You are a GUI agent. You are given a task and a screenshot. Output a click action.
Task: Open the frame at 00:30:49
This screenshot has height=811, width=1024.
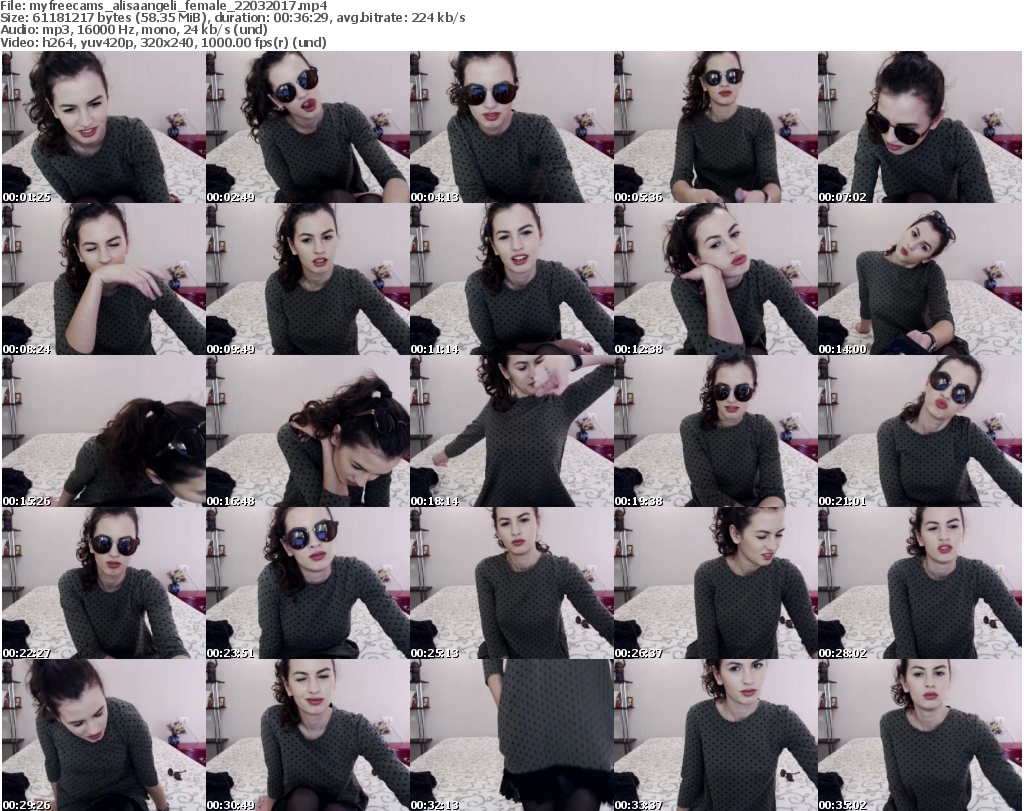(x=308, y=735)
